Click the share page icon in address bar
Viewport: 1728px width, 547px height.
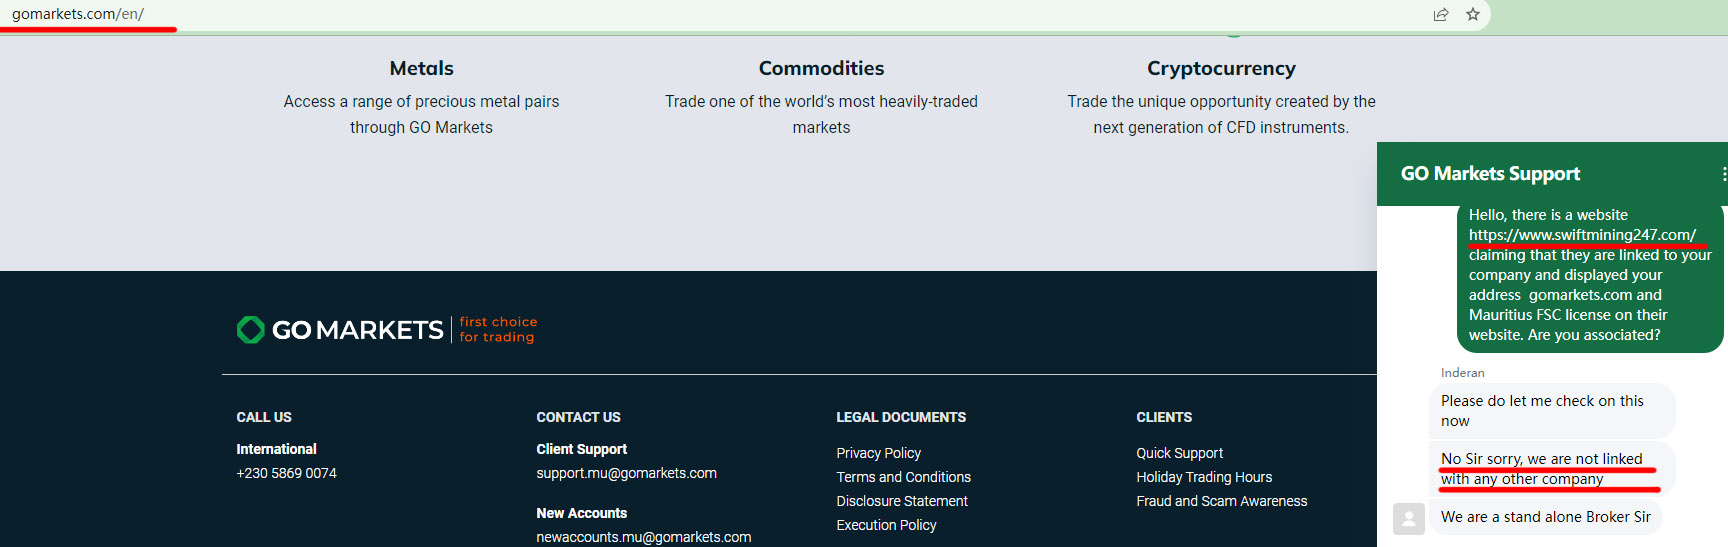[x=1441, y=14]
